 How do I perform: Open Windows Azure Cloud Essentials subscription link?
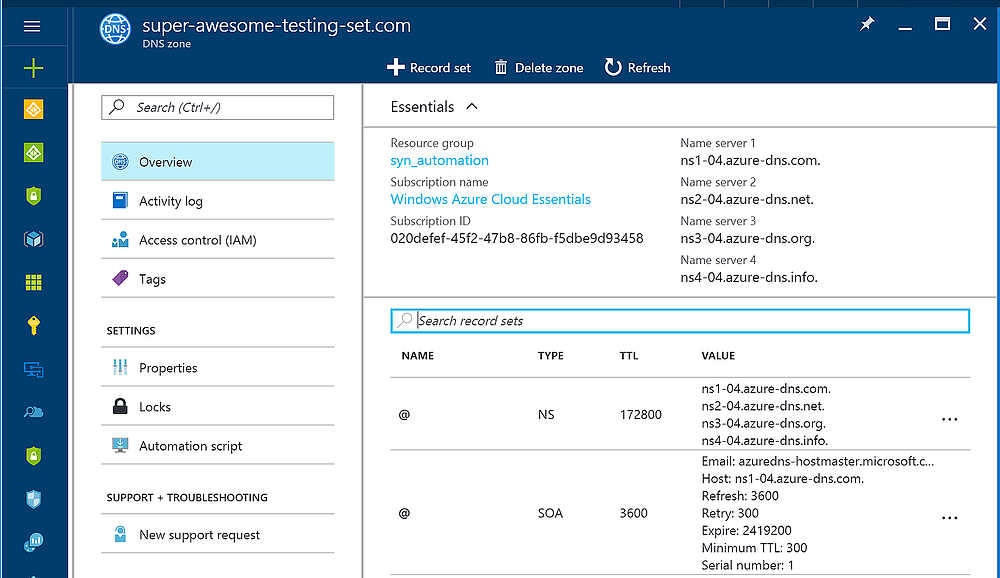(490, 199)
